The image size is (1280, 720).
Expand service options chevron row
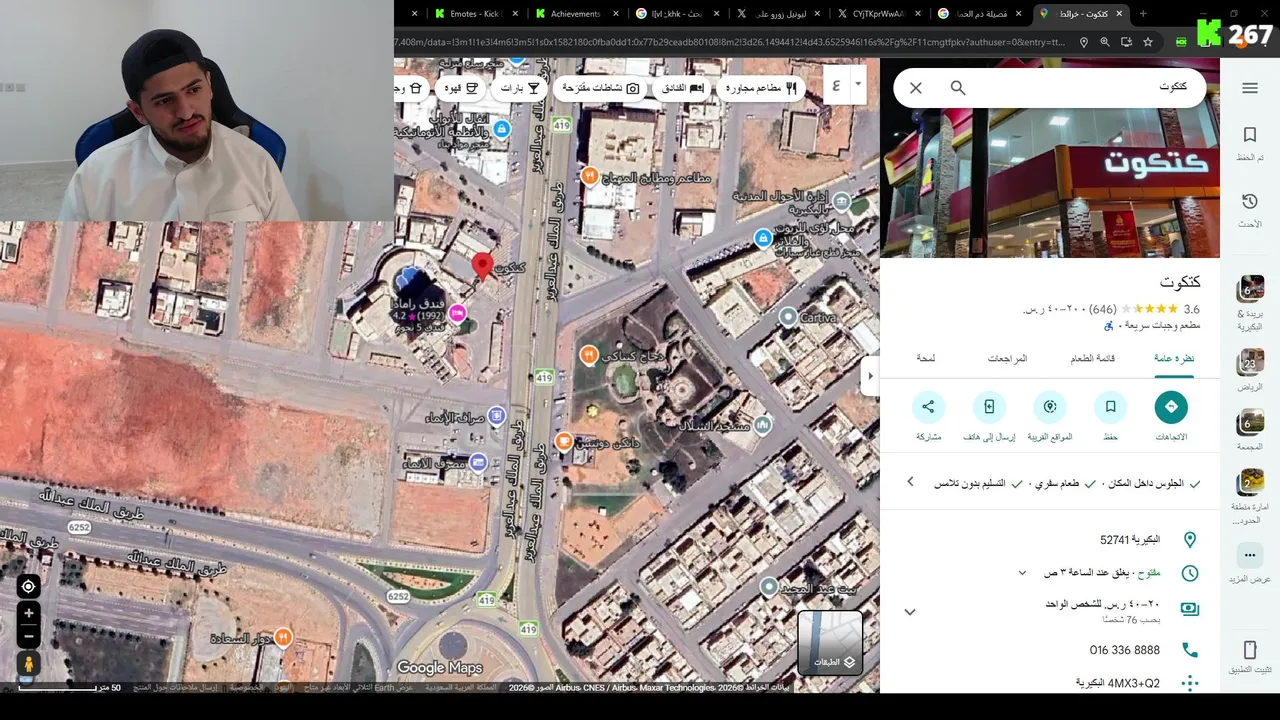[x=910, y=482]
